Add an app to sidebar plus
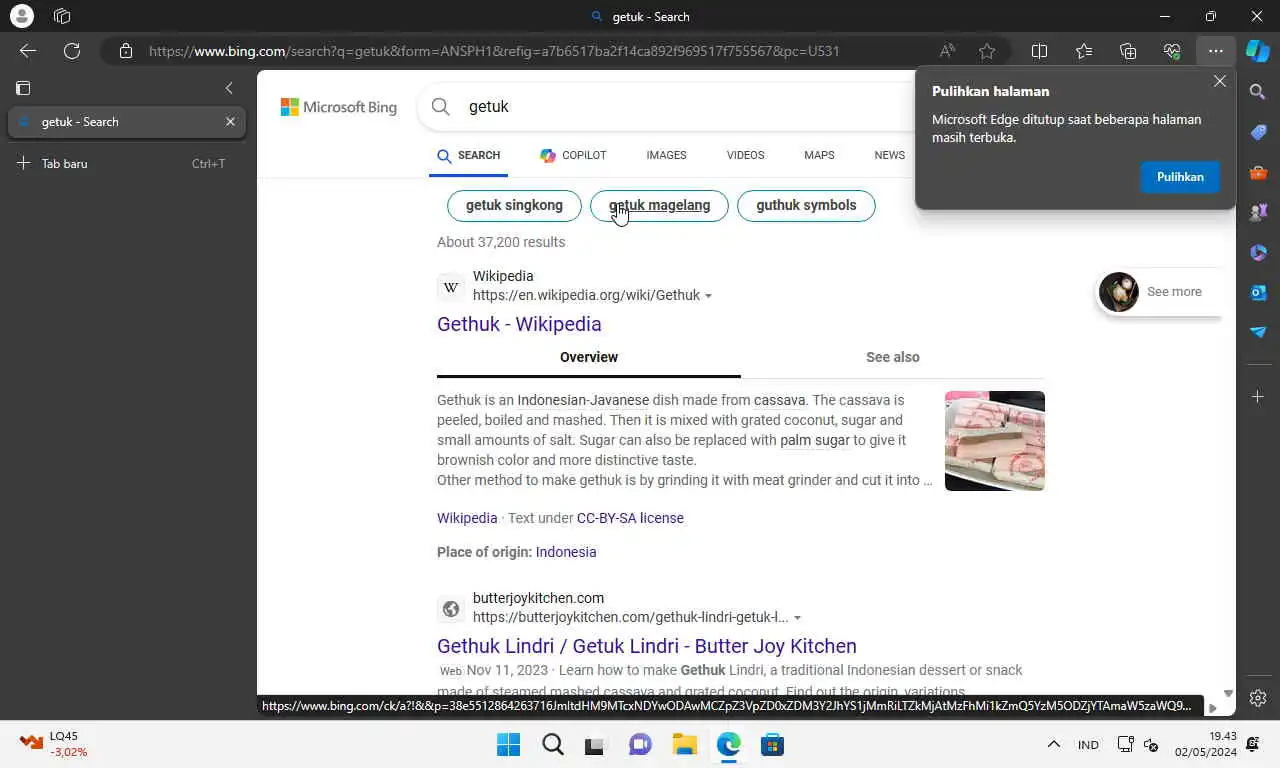The height and width of the screenshot is (768, 1280). click(x=1258, y=397)
